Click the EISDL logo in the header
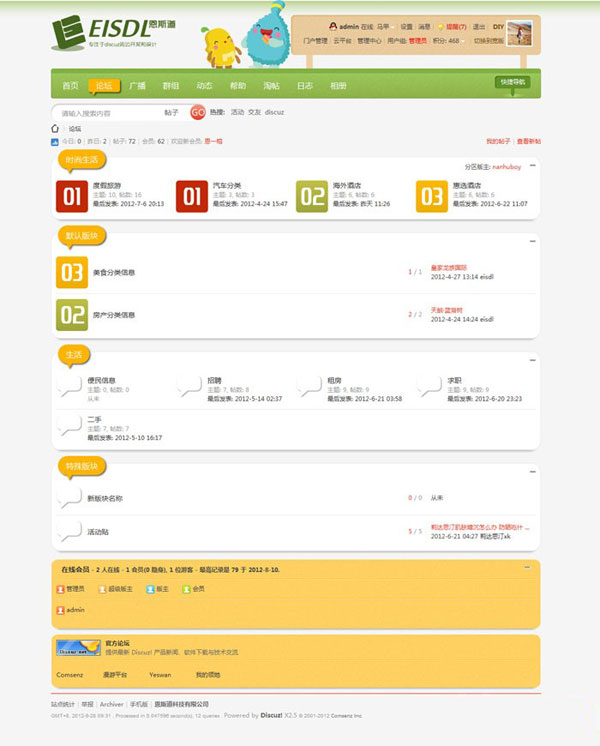This screenshot has width=600, height=746. [x=113, y=32]
